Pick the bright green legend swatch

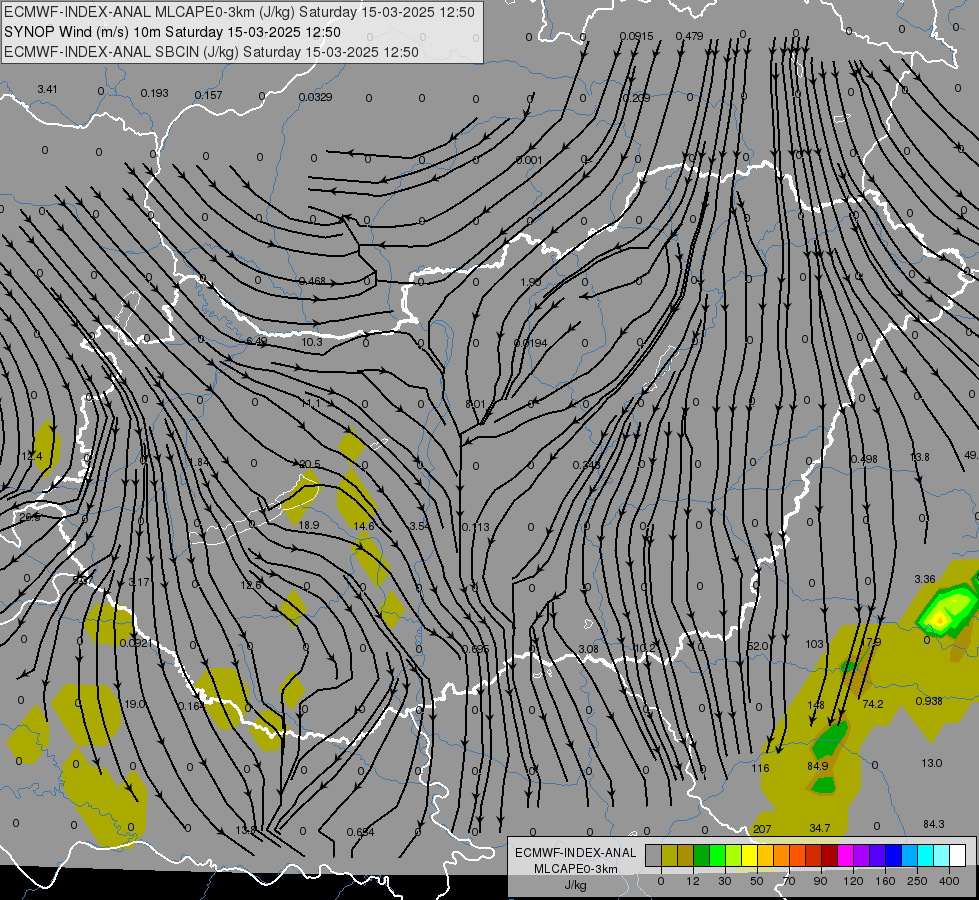click(718, 855)
